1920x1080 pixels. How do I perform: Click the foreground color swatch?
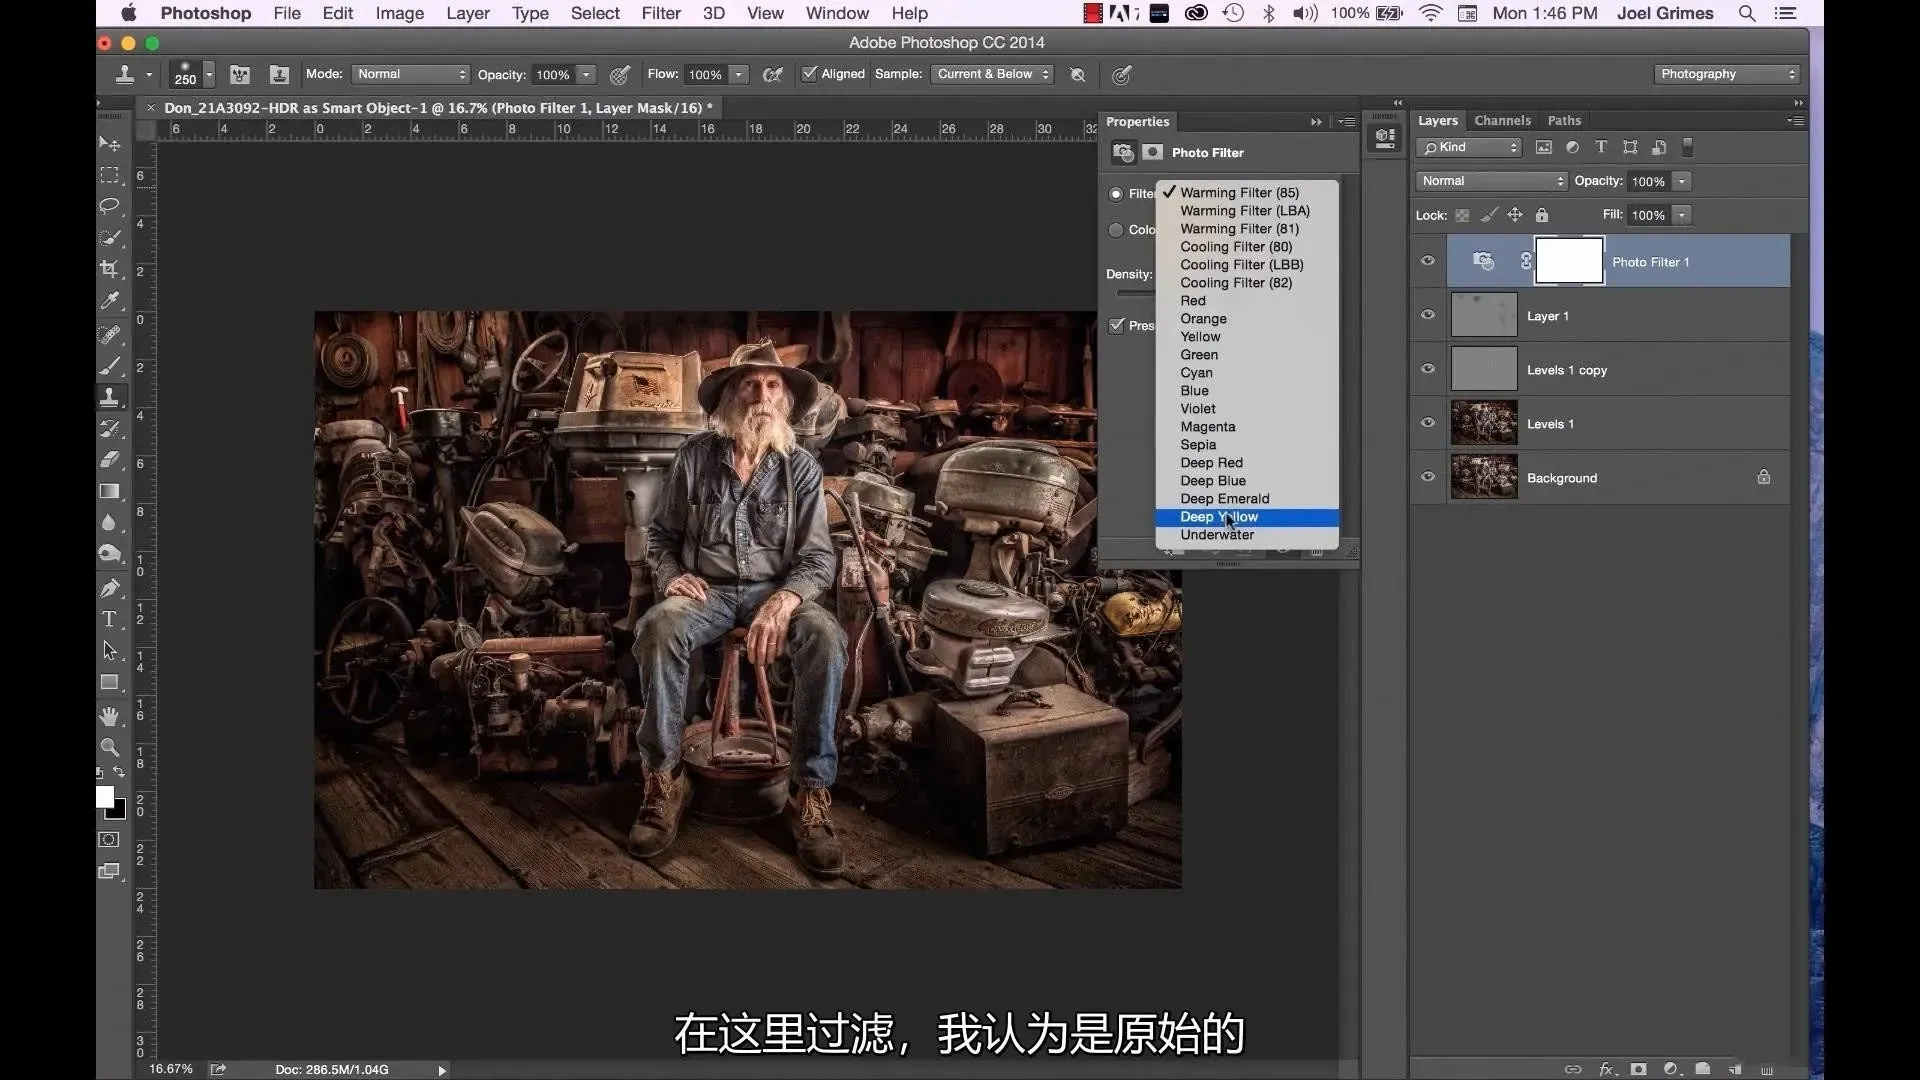pos(105,797)
